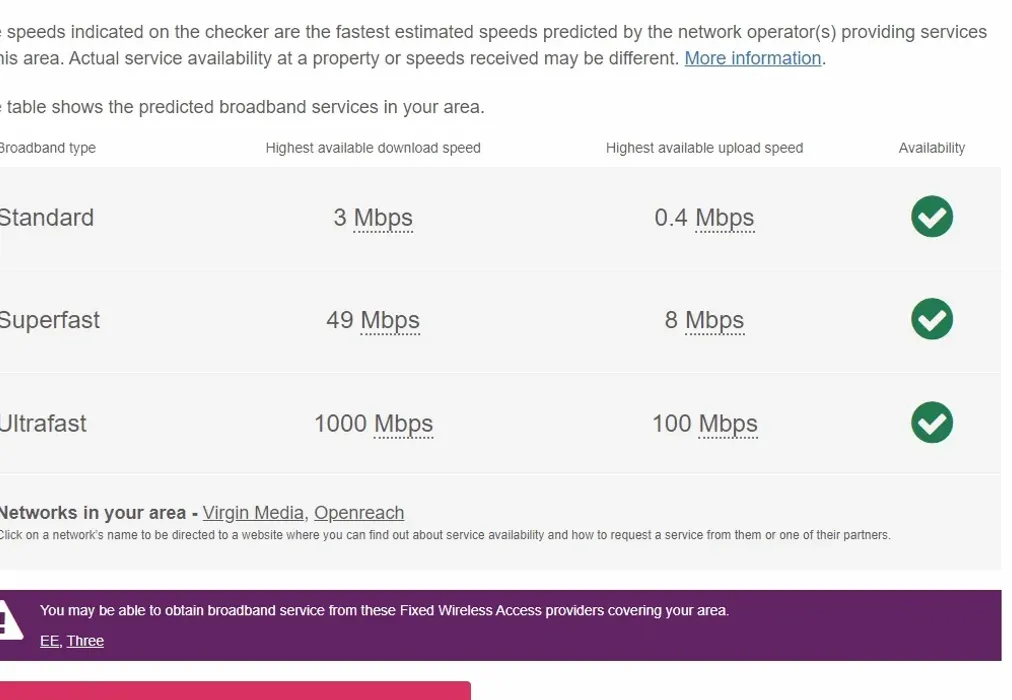
Task: Open the Three provider link
Action: (85, 640)
